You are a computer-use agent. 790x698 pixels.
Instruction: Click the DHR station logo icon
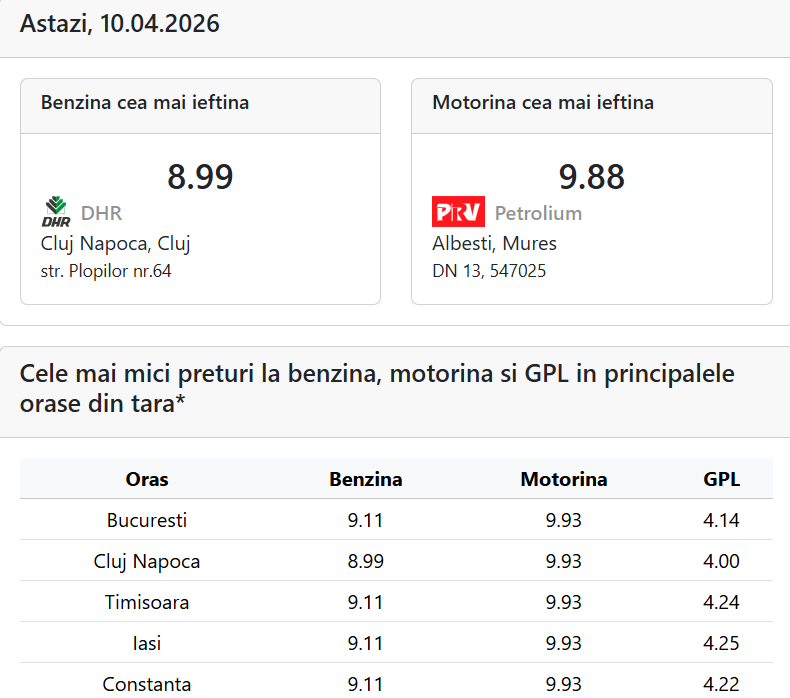[x=56, y=212]
